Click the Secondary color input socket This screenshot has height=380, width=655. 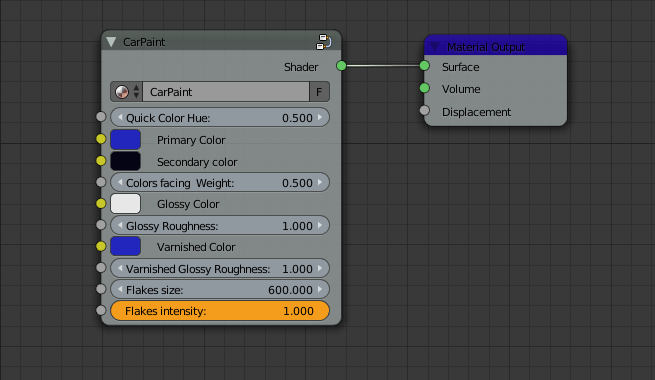[101, 160]
